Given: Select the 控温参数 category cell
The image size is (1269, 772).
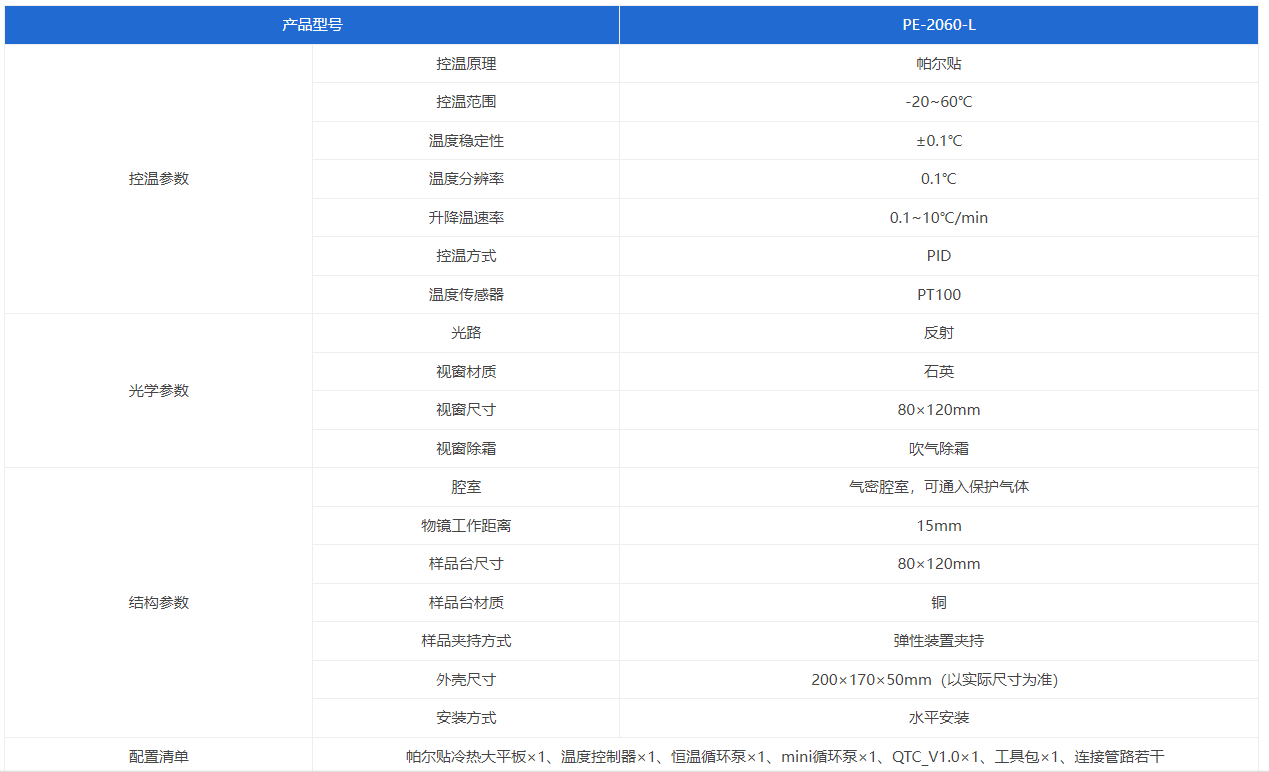Looking at the screenshot, I should 158,179.
